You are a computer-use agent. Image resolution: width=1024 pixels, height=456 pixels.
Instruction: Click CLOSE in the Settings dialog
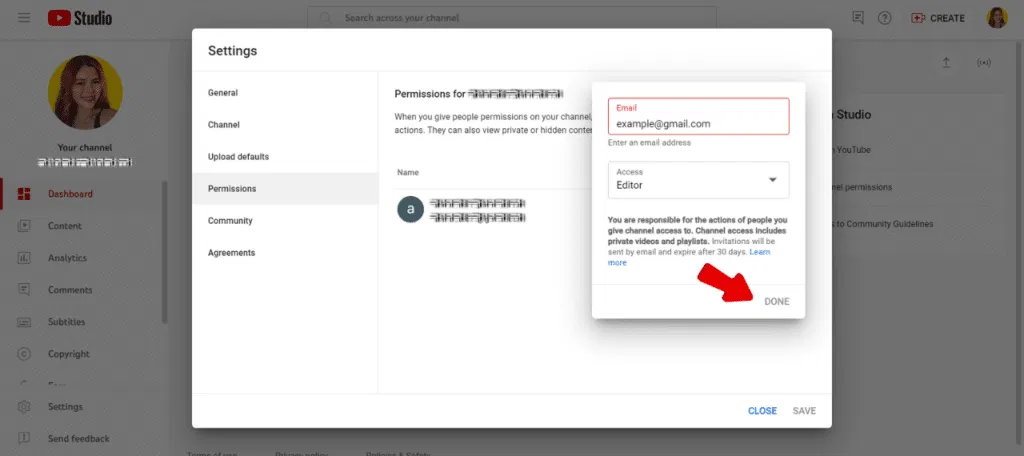pos(762,411)
